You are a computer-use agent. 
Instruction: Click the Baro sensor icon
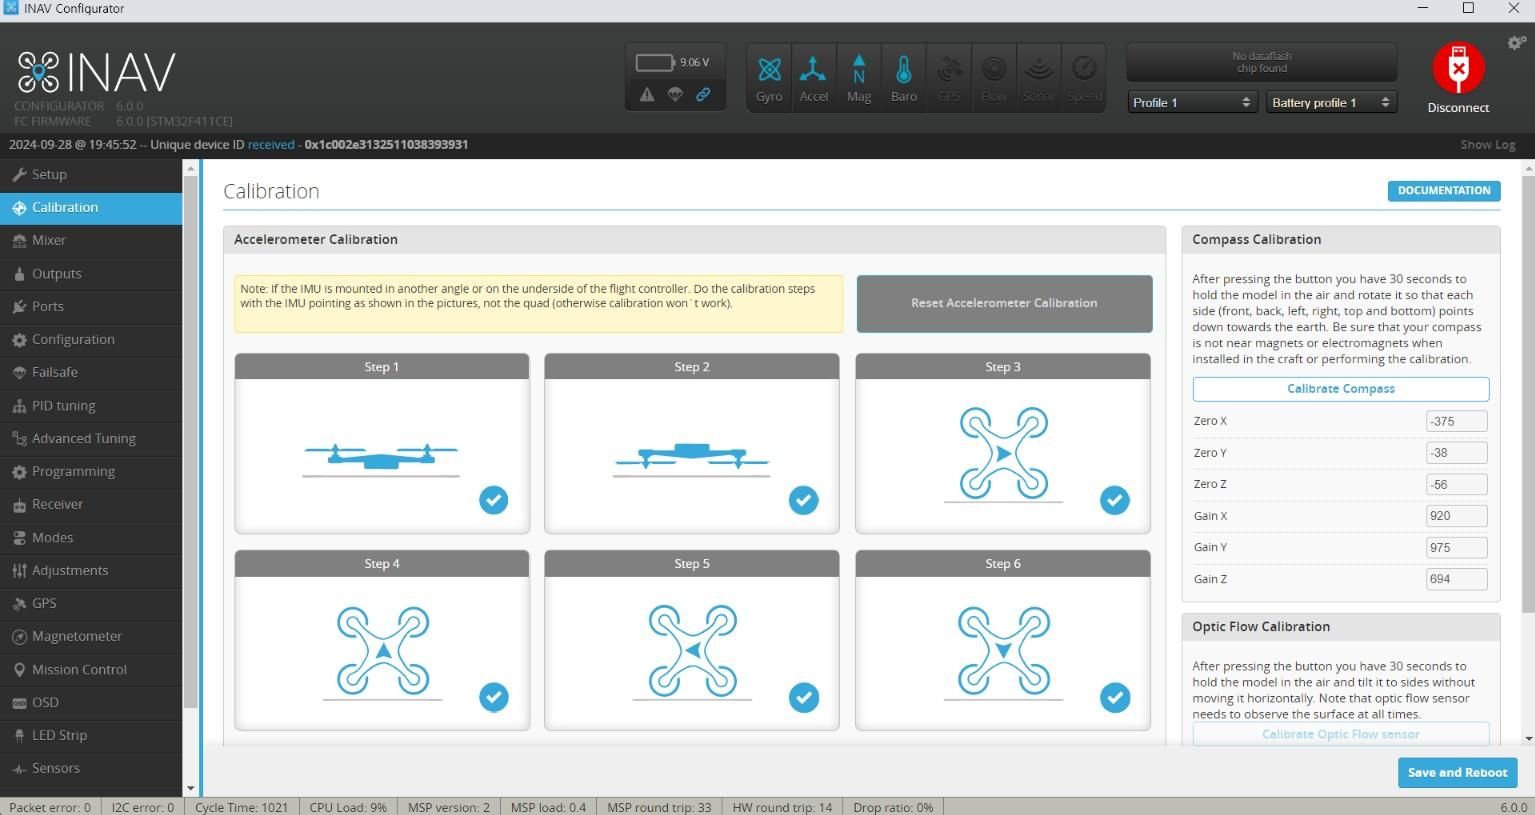[x=903, y=75]
